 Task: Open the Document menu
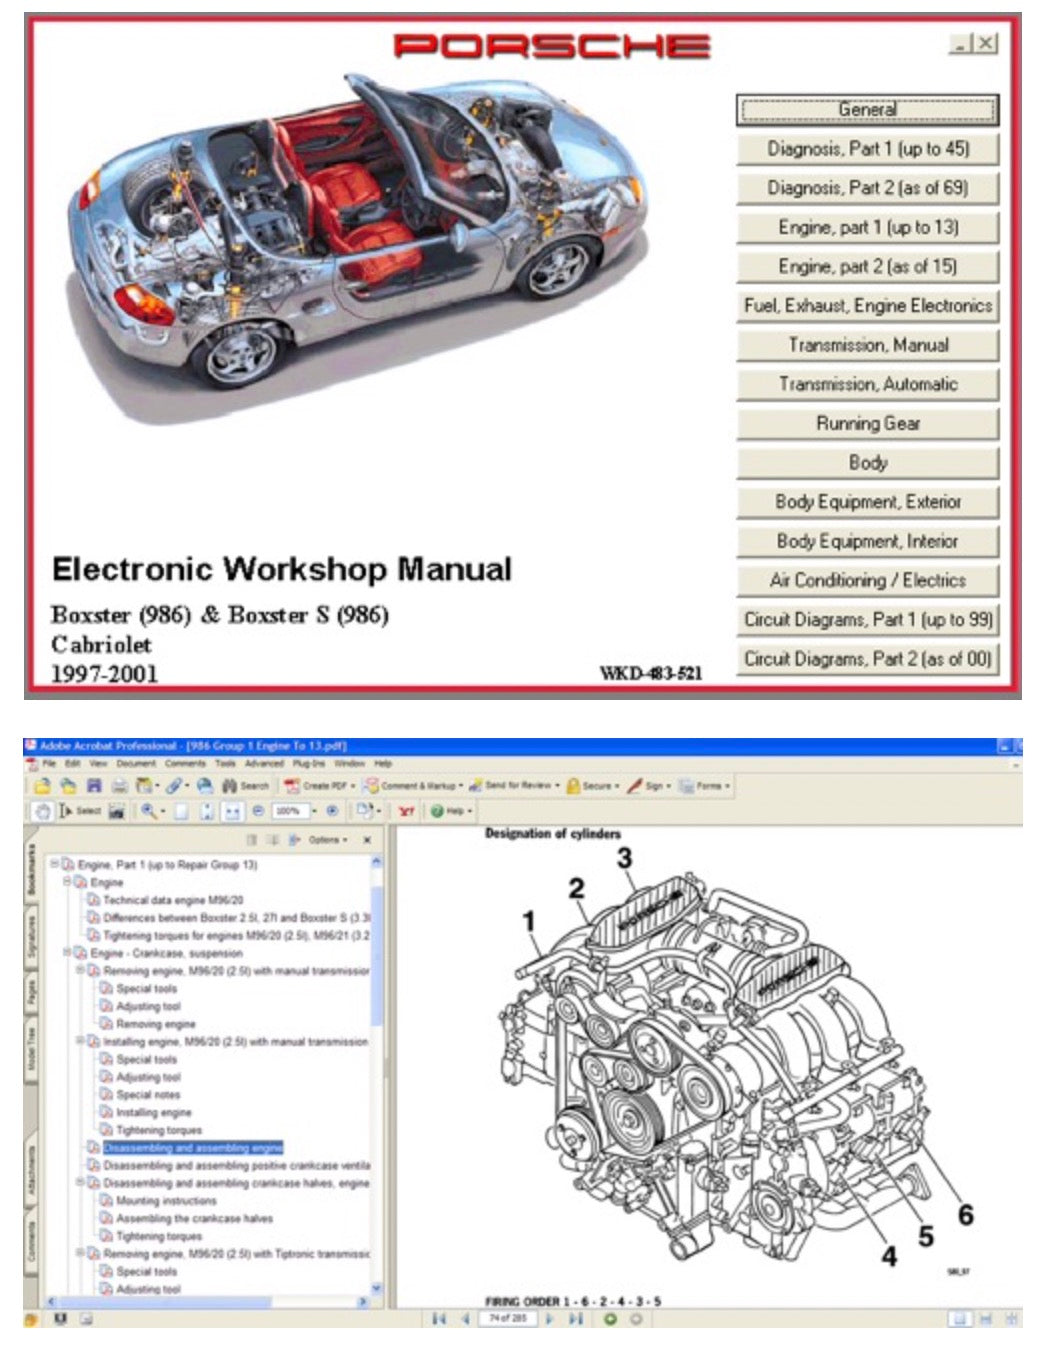135,763
